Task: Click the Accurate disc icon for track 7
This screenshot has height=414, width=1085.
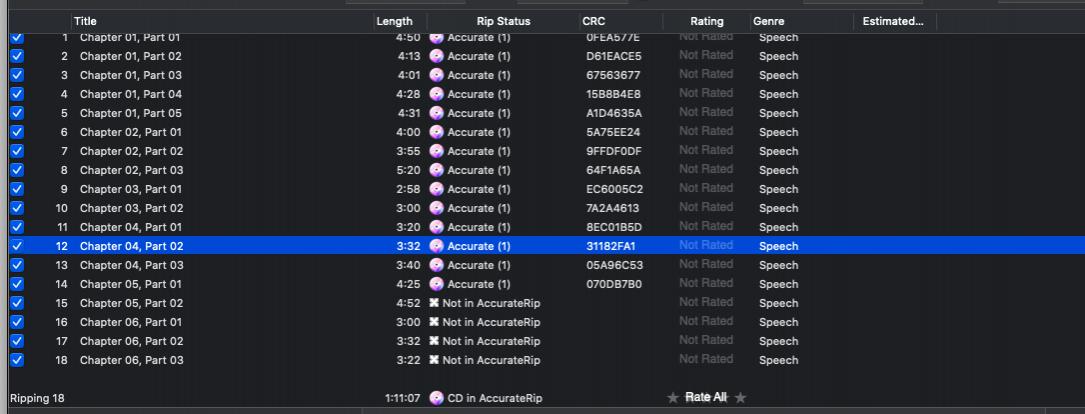Action: (x=436, y=151)
